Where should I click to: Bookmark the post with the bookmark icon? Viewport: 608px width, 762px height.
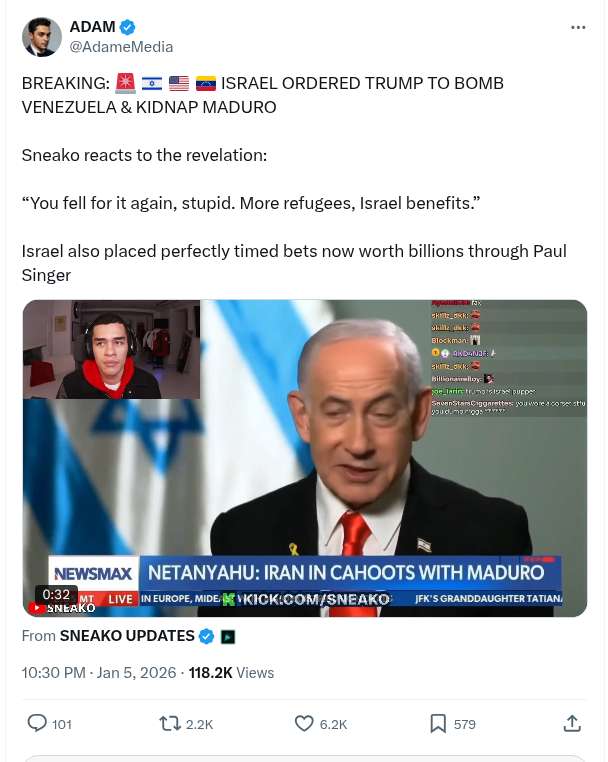click(438, 724)
